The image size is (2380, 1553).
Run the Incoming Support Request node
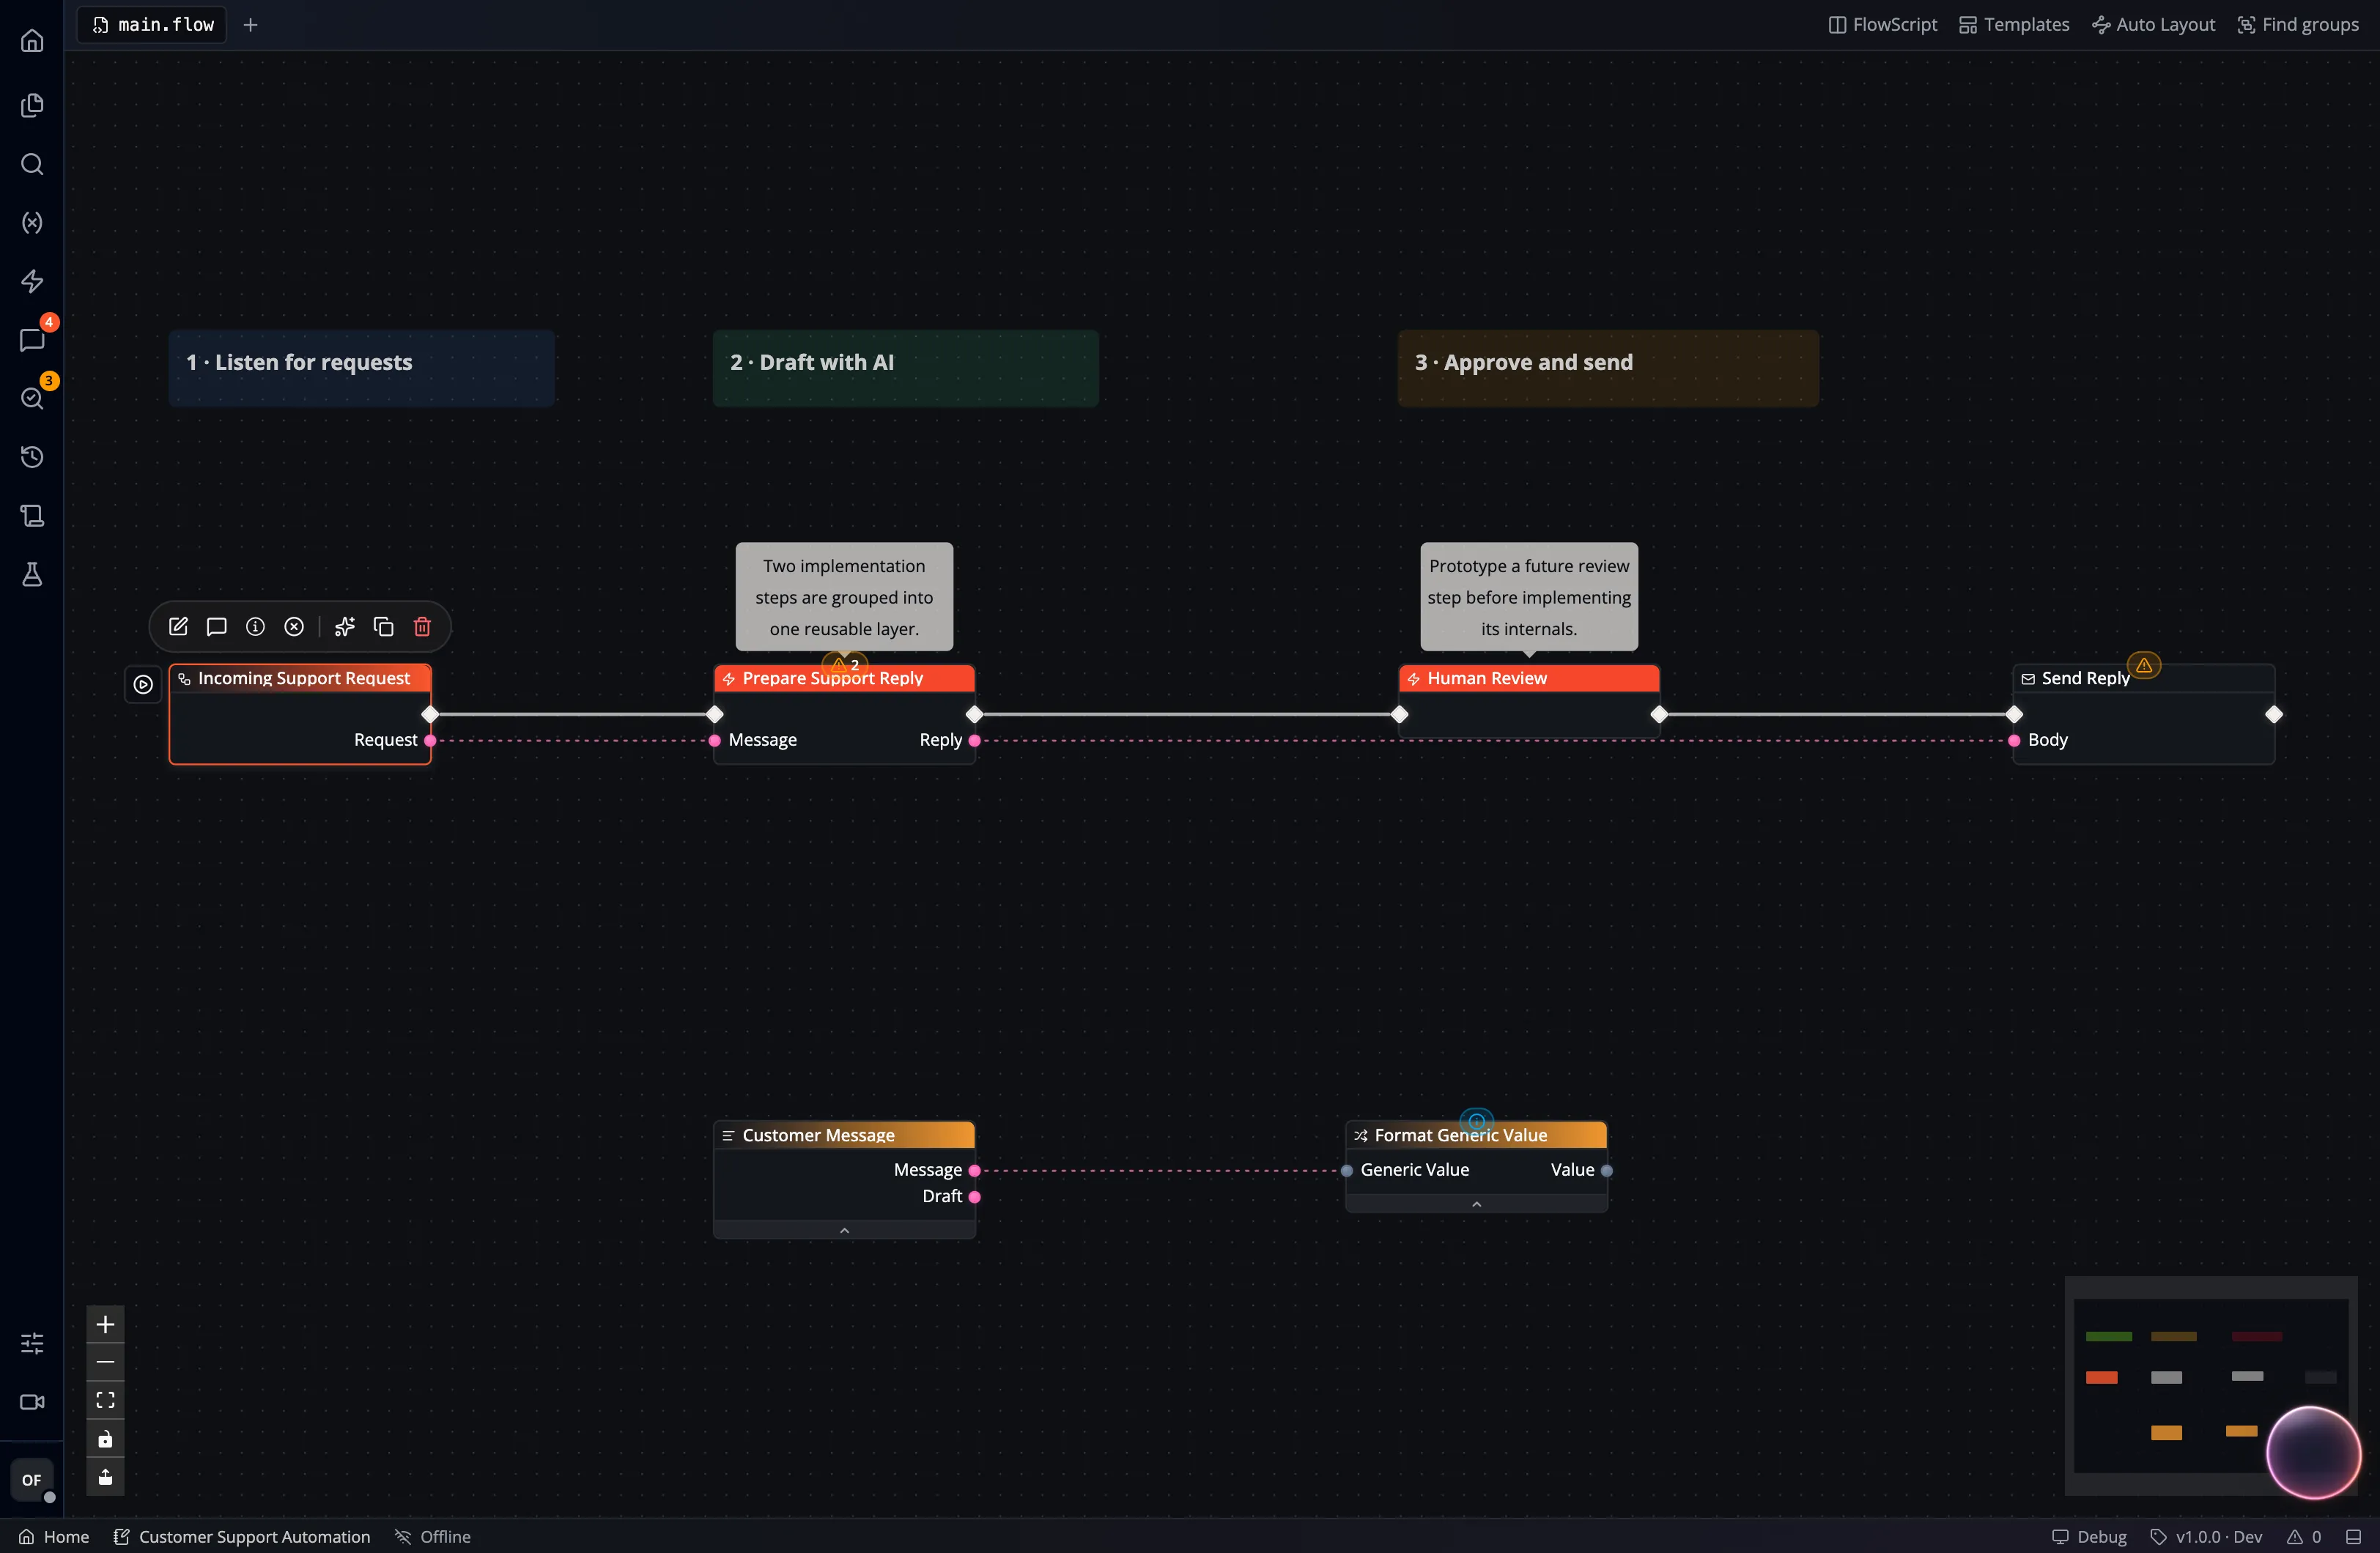143,685
